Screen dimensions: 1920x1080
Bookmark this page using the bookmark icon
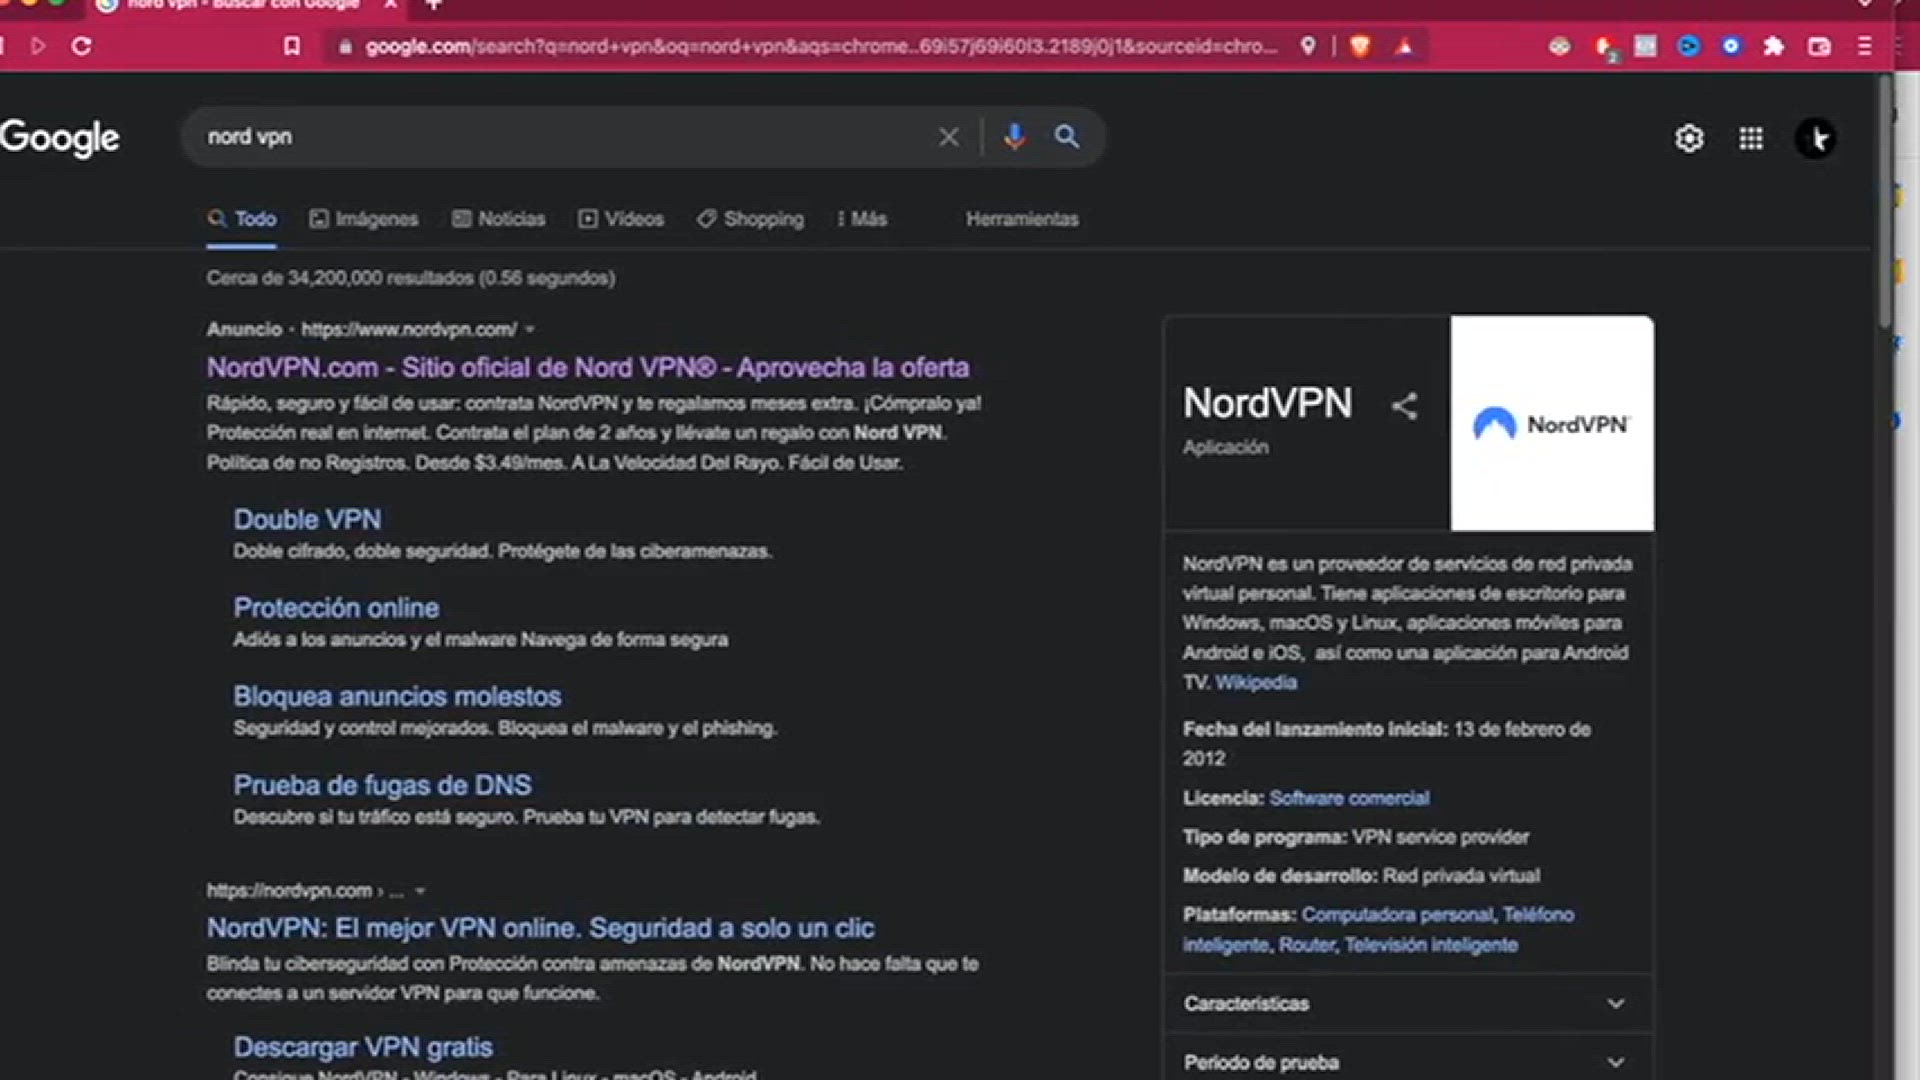[x=291, y=46]
